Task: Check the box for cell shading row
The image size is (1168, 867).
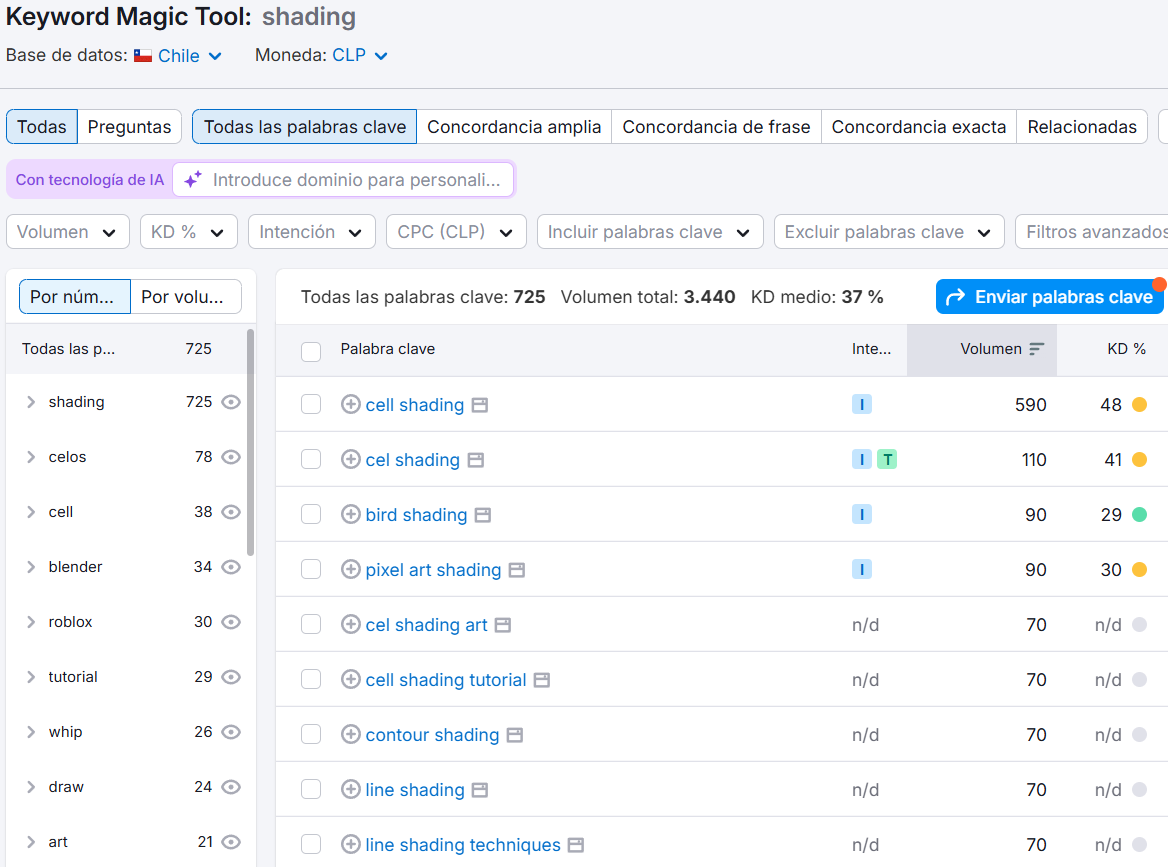Action: 311,405
